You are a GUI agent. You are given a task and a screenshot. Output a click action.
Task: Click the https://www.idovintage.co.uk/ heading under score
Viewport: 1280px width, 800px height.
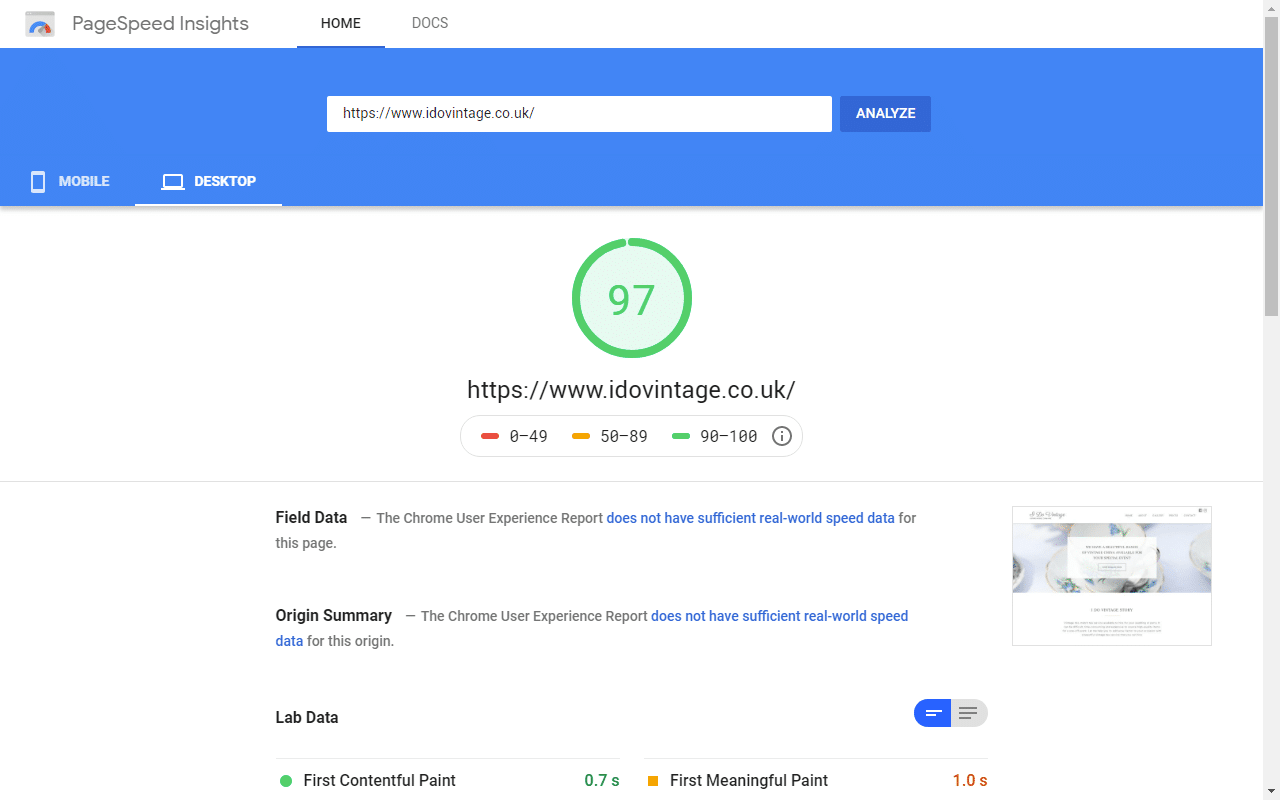tap(631, 390)
